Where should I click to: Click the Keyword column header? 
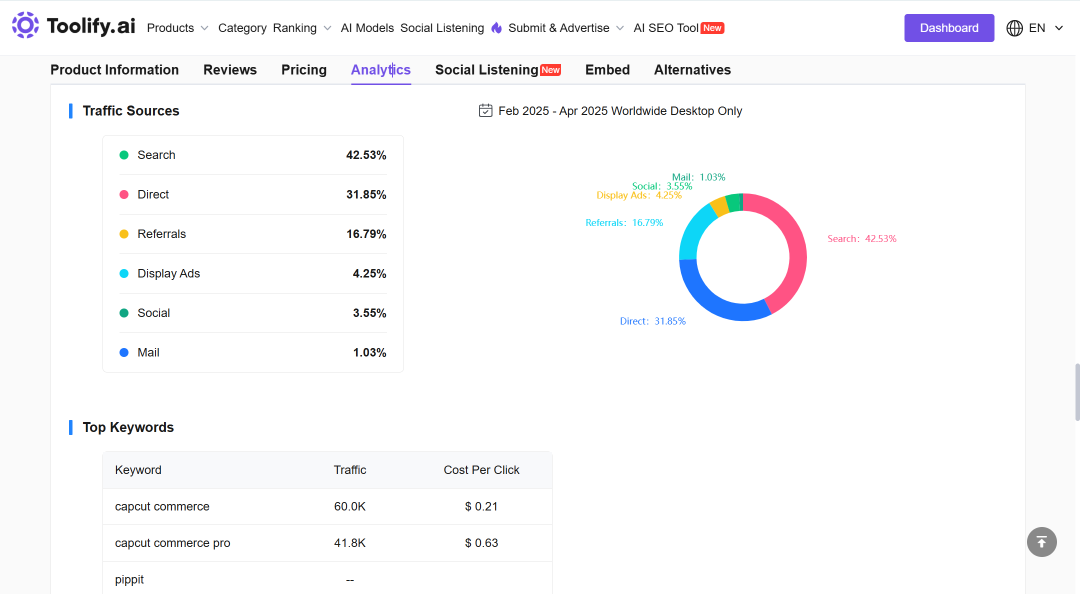(138, 470)
